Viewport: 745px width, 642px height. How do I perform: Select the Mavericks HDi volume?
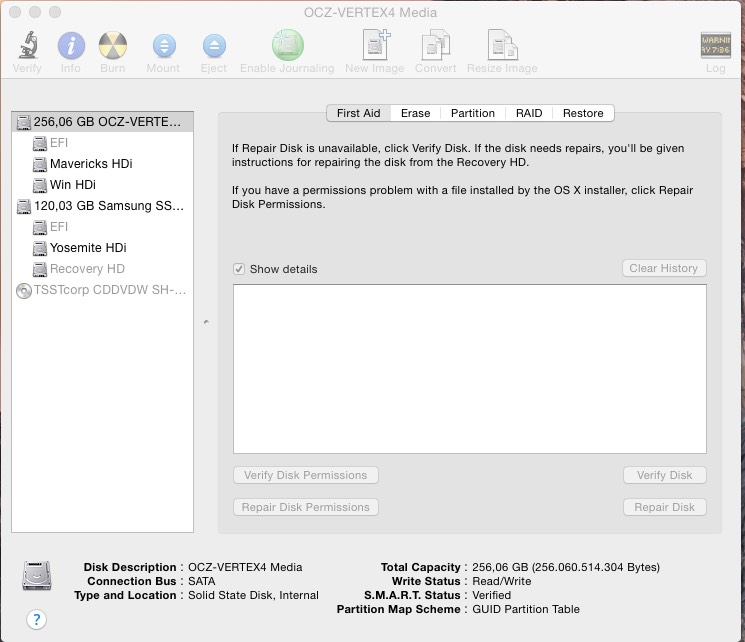click(103, 163)
